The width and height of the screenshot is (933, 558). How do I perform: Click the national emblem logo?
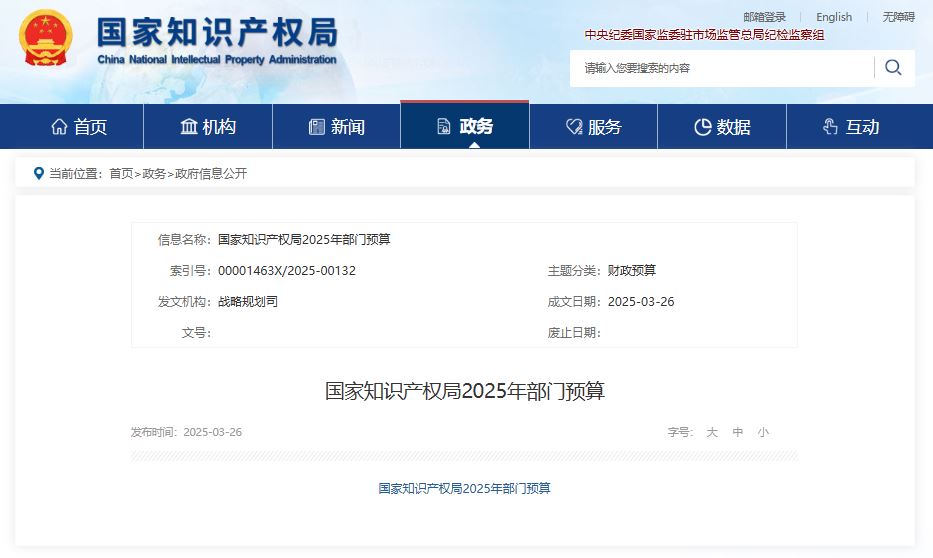coord(46,37)
